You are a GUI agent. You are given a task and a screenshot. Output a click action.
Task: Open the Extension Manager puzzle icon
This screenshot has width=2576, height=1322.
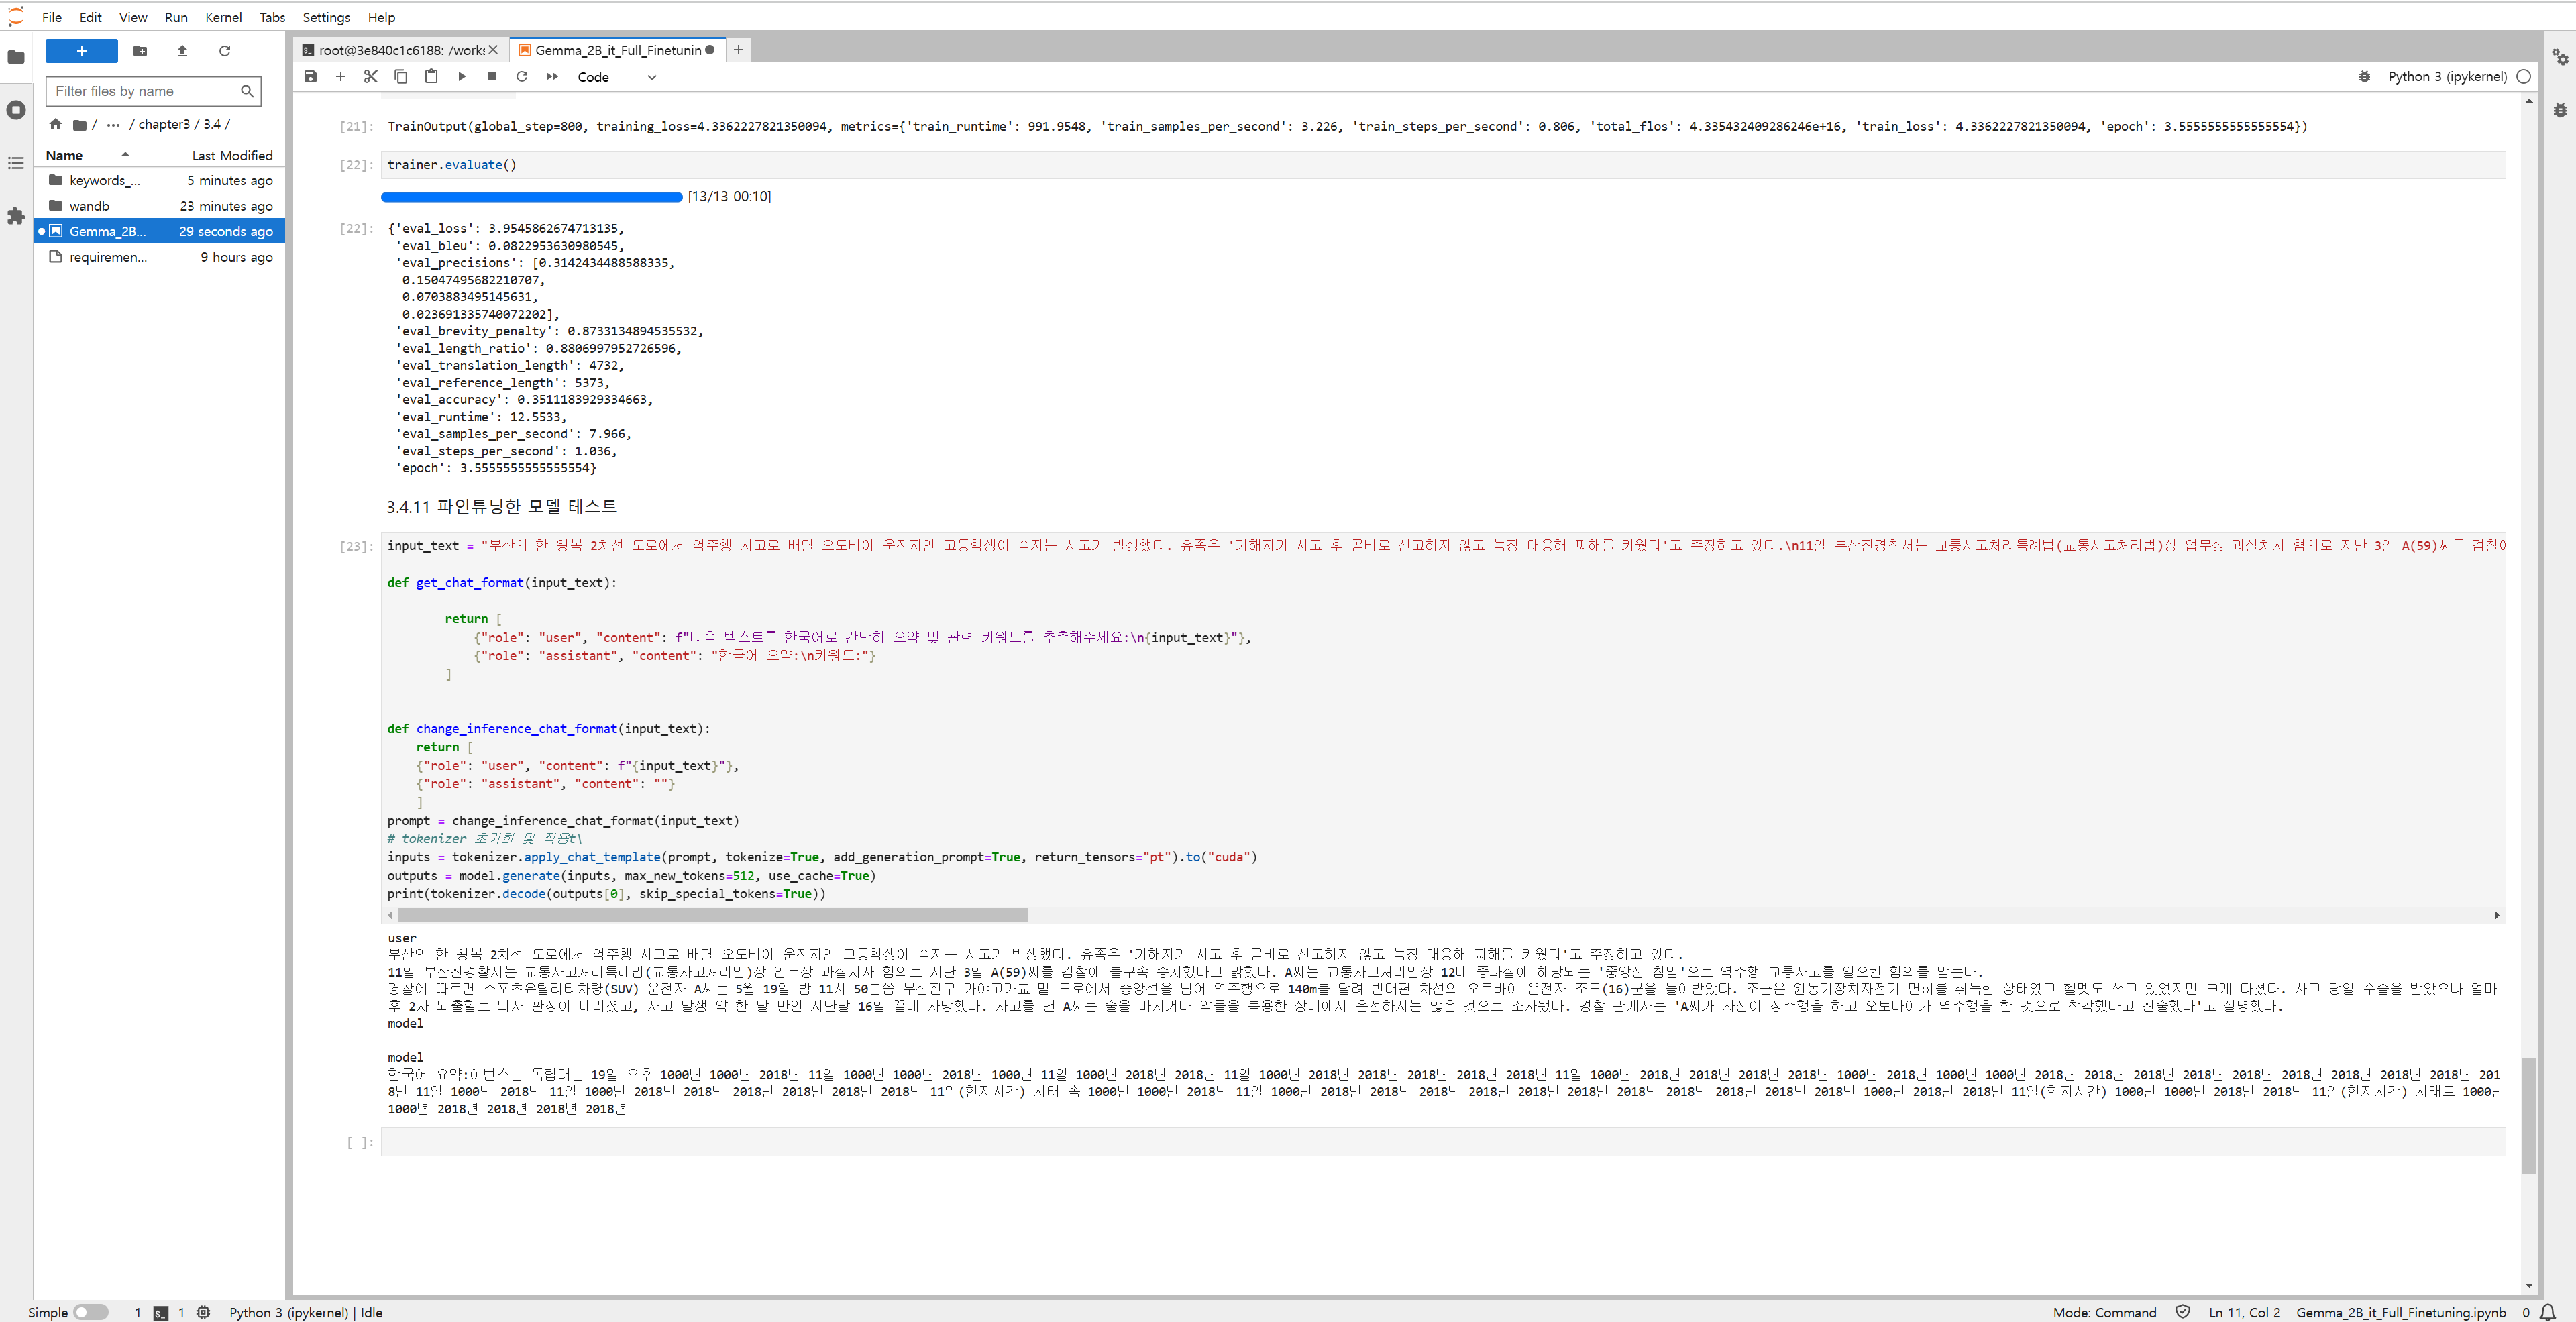(x=16, y=216)
